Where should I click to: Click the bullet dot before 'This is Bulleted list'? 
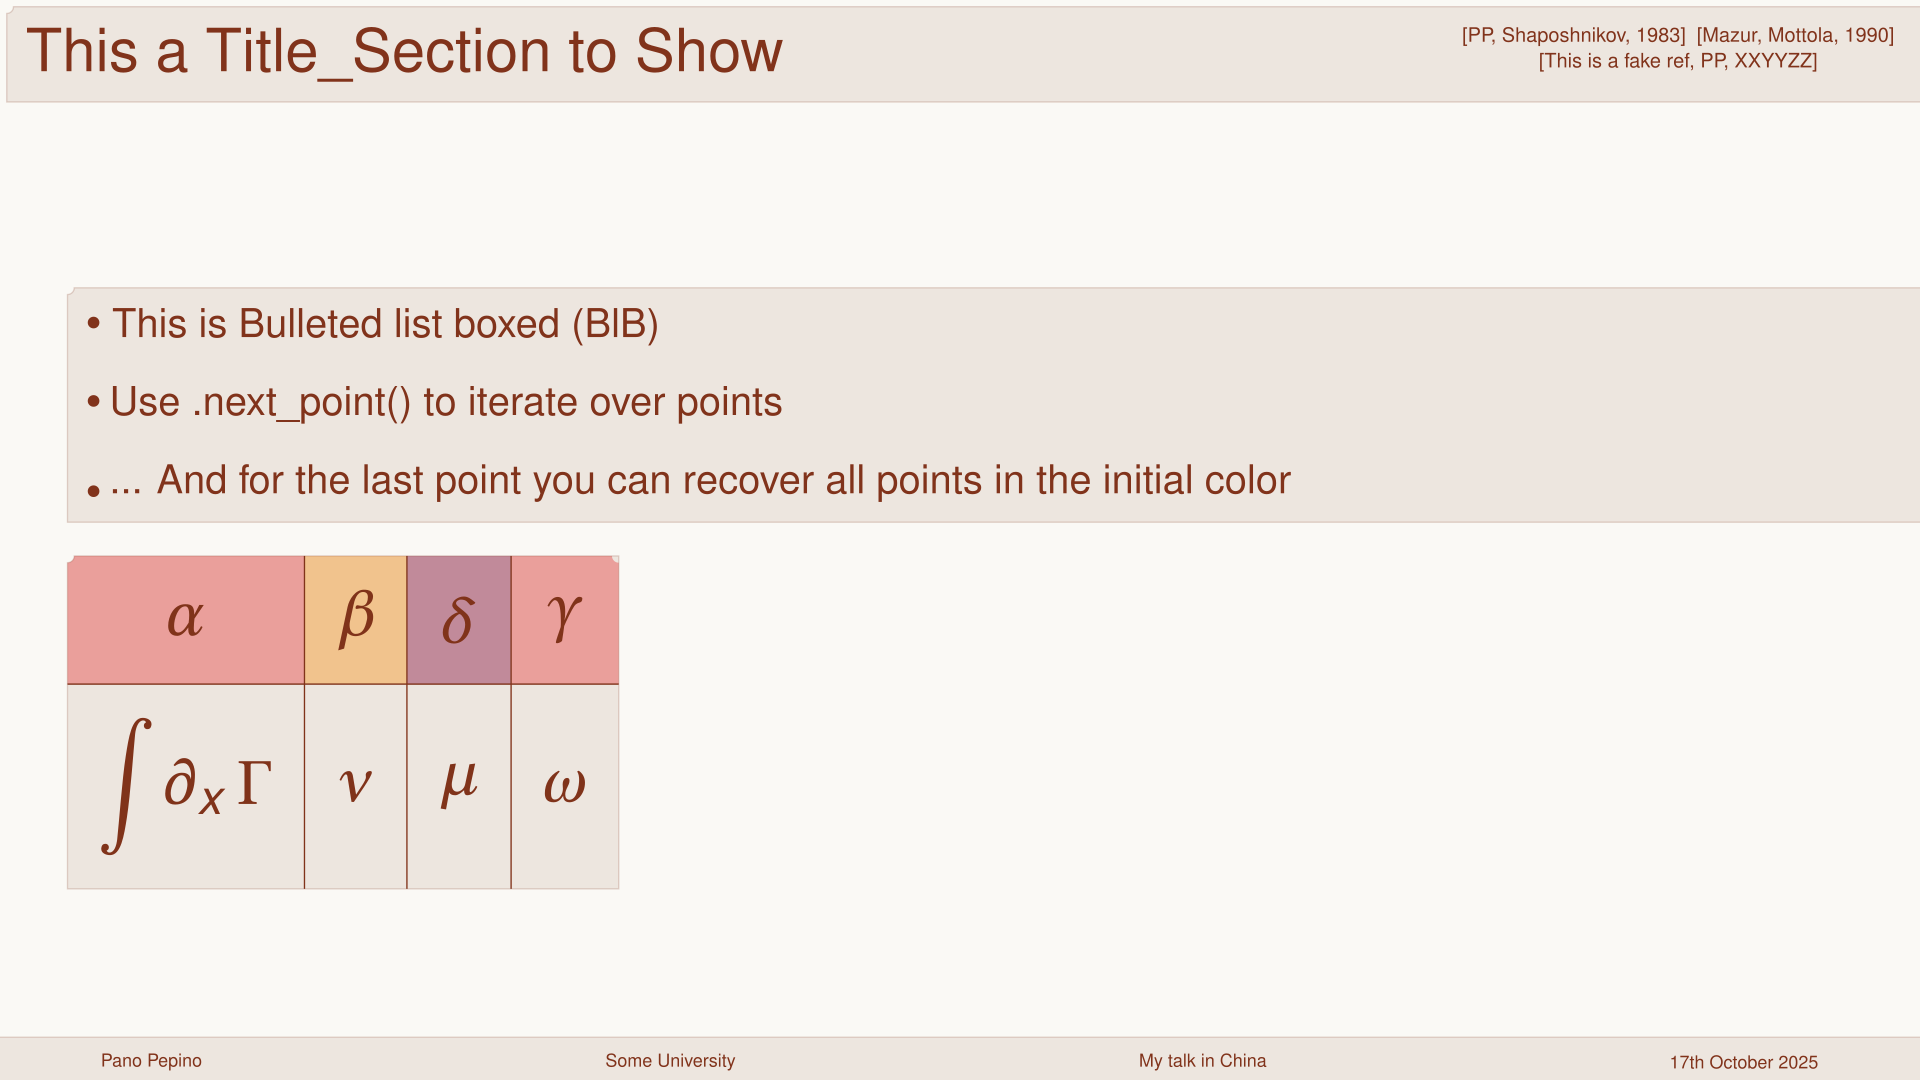94,324
